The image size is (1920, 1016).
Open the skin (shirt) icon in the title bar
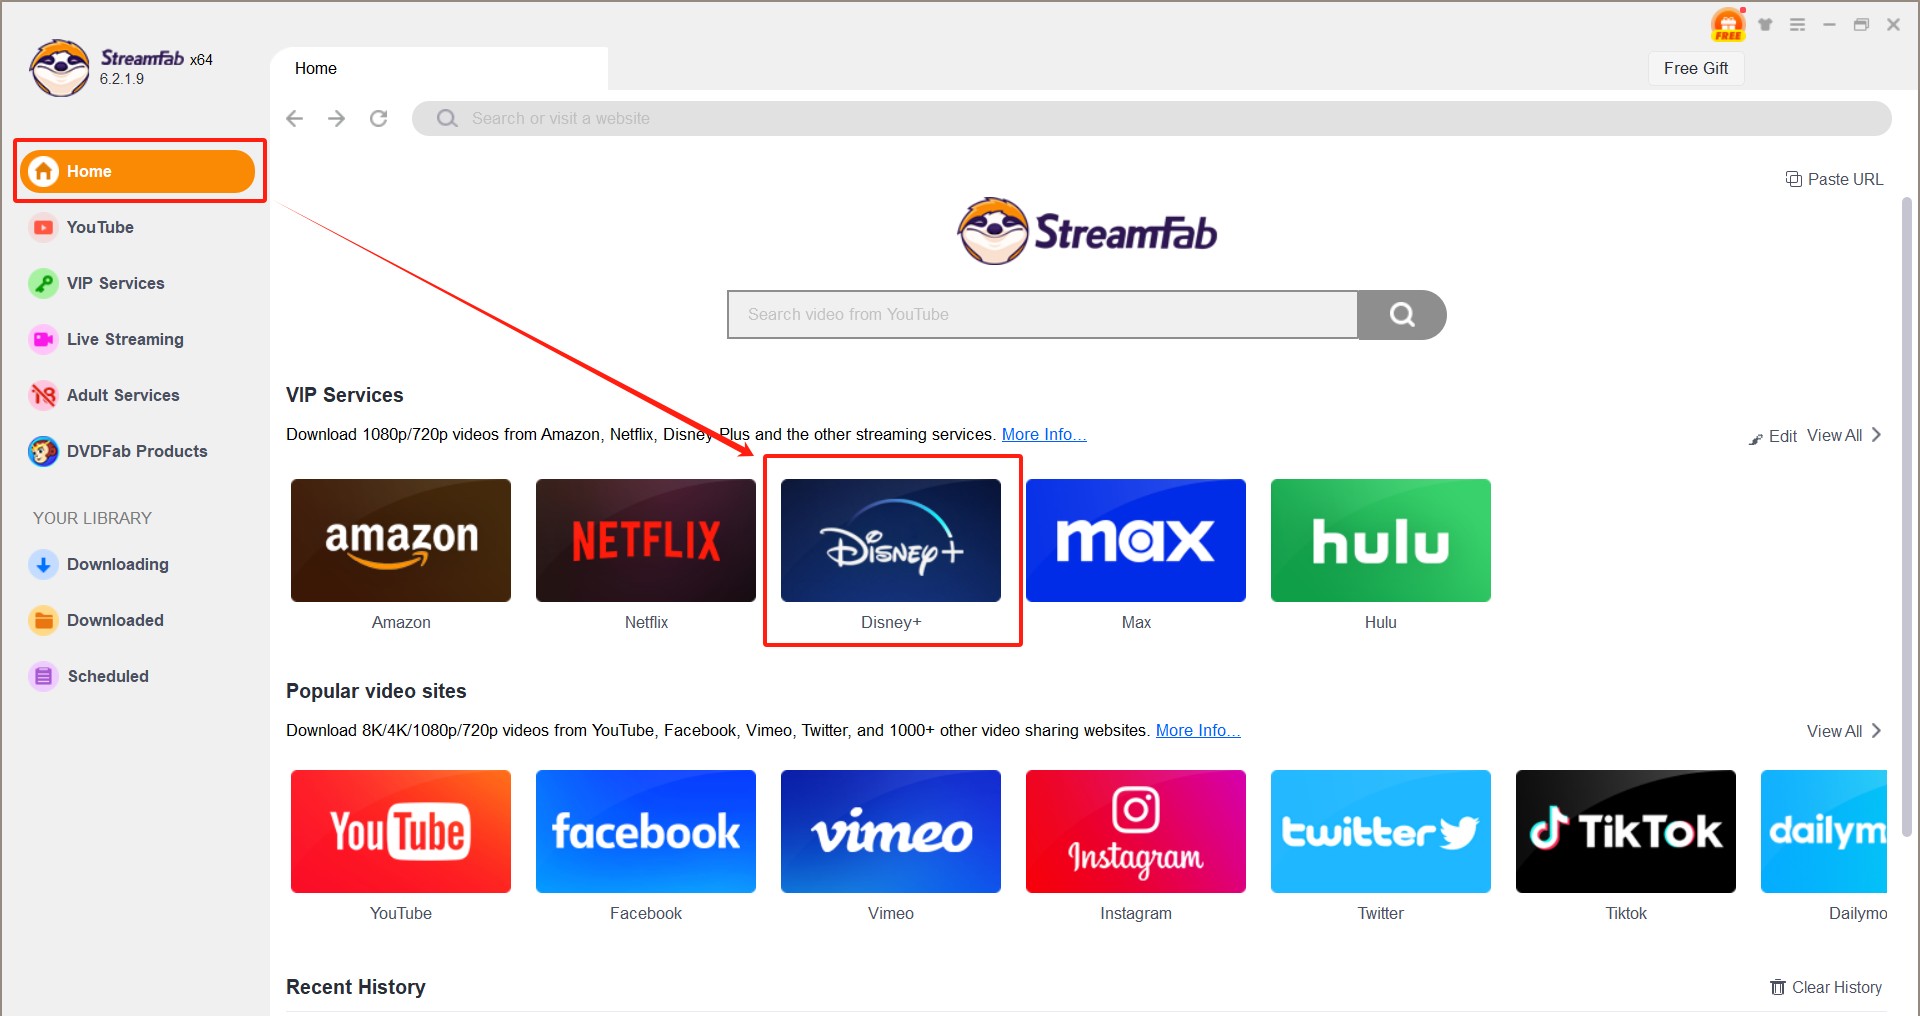(x=1766, y=25)
